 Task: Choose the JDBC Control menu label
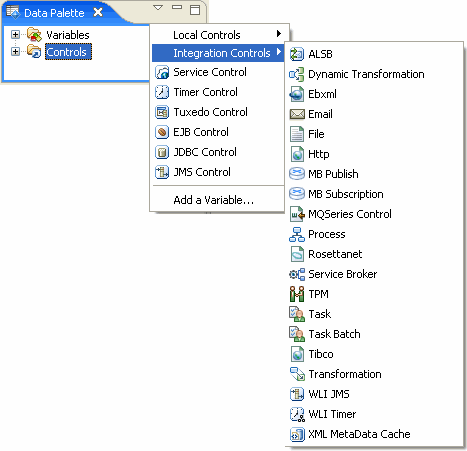[x=205, y=152]
